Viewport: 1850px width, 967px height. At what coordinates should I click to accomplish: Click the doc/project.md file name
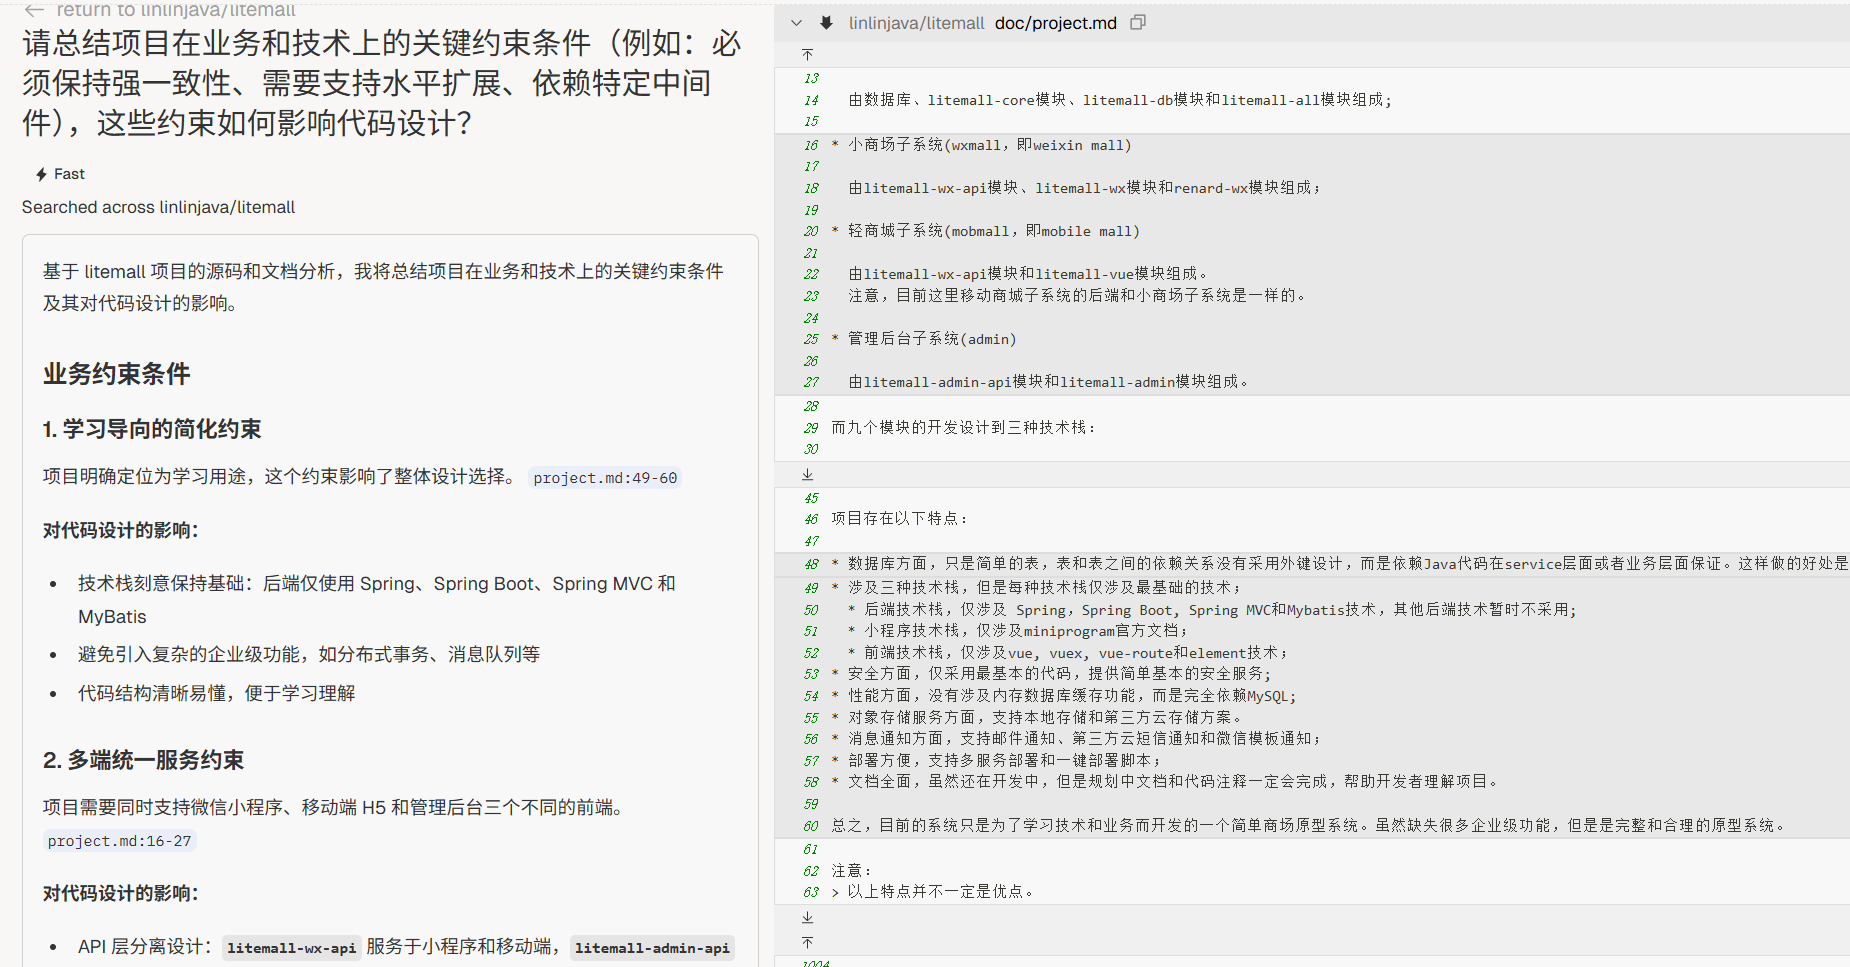1055,23
